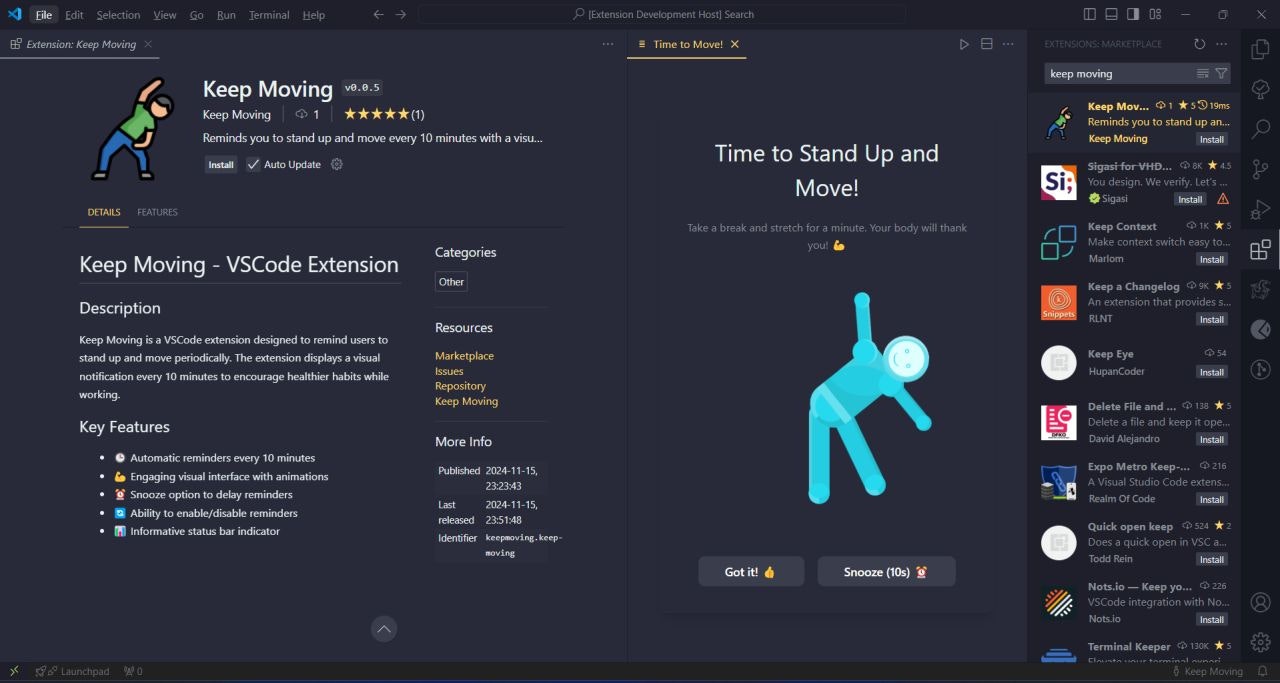Close the Extension: Keep Moving tab
This screenshot has height=683, width=1280.
[x=148, y=44]
